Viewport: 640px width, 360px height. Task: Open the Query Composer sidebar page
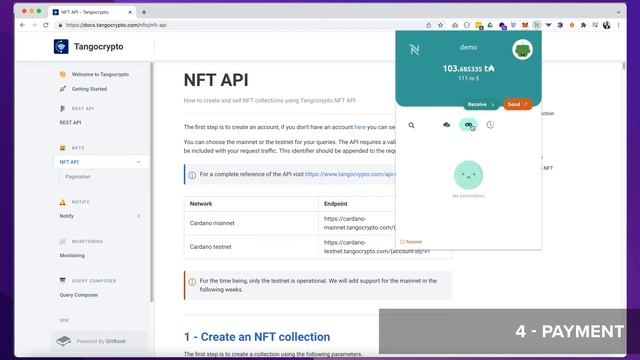pyautogui.click(x=78, y=295)
